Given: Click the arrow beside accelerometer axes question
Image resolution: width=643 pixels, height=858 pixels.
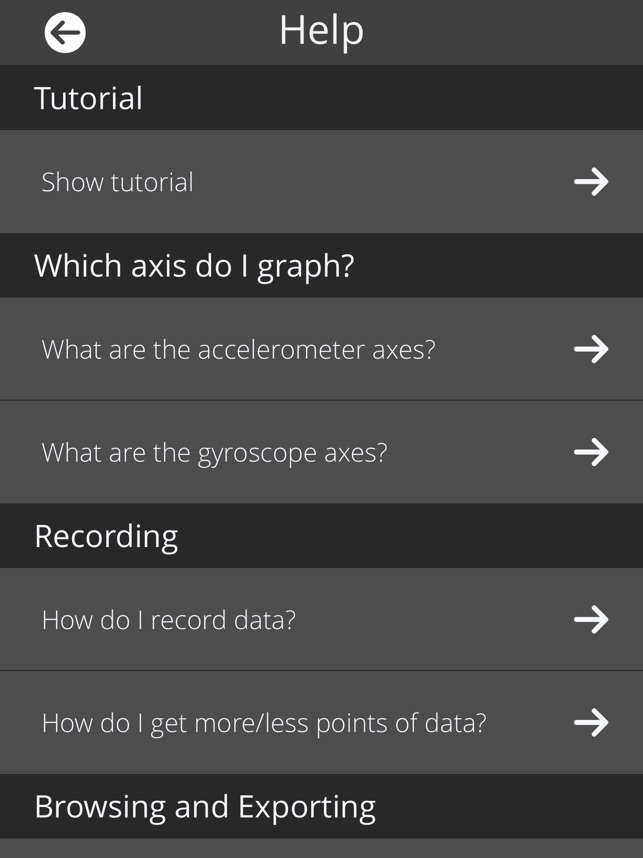Looking at the screenshot, I should pyautogui.click(x=592, y=349).
